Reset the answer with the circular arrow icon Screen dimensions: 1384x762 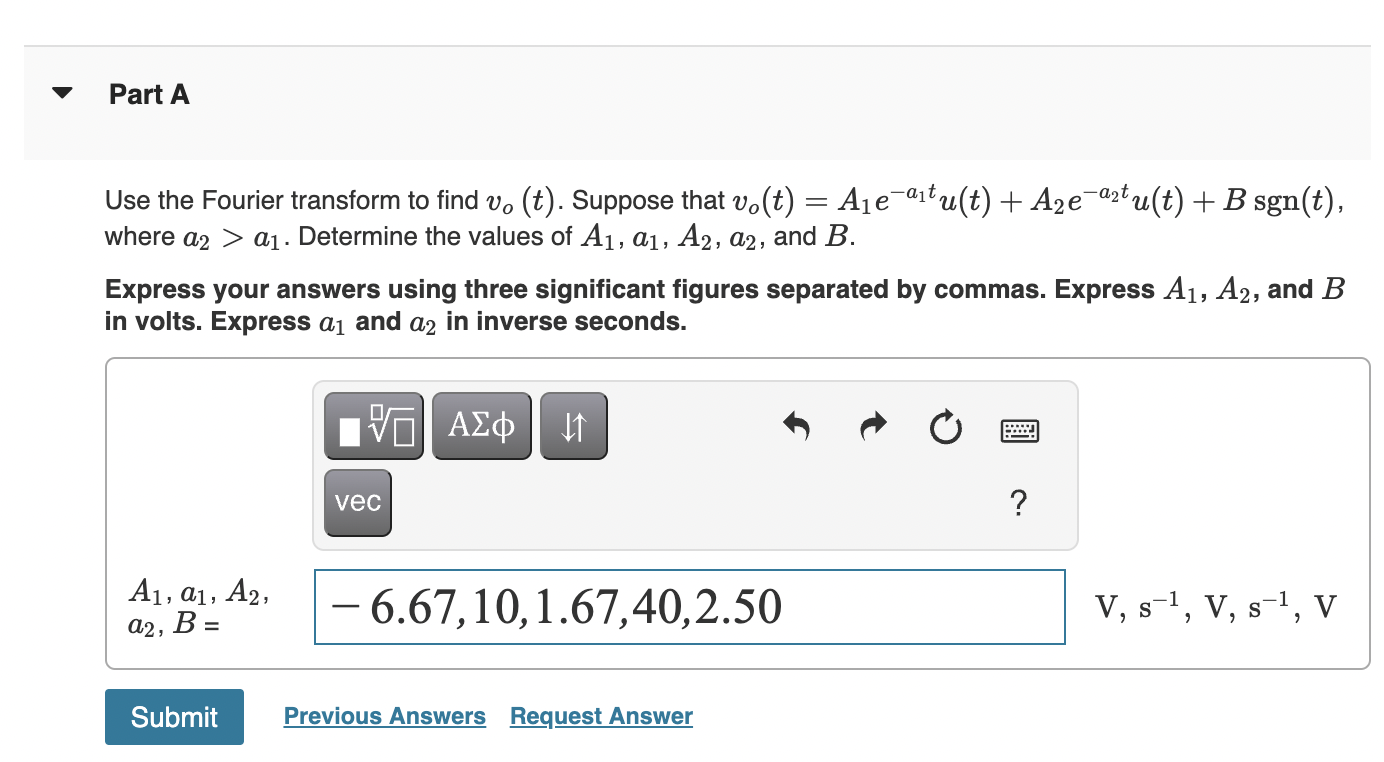tap(944, 427)
